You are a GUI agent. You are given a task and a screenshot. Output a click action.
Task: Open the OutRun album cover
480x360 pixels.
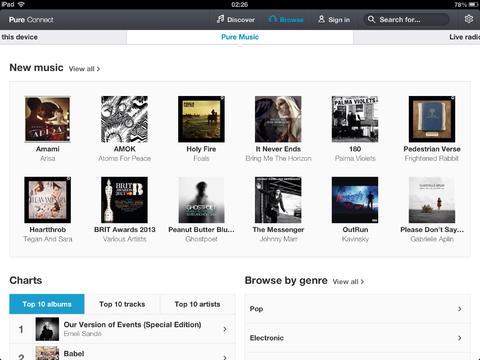tap(355, 200)
